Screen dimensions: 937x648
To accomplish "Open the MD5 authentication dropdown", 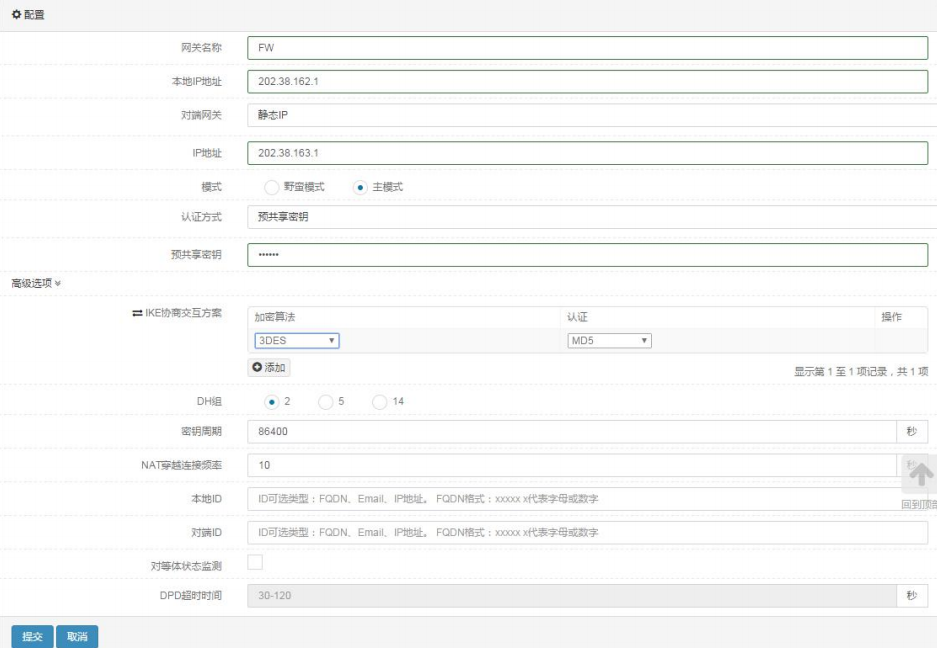I will 609,341.
